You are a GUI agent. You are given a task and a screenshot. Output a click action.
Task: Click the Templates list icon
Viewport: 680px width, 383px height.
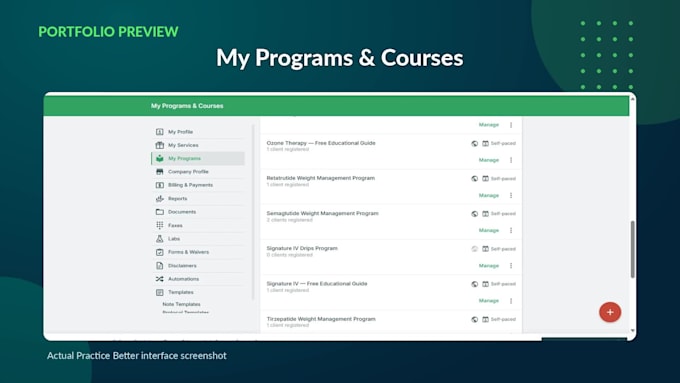coord(160,292)
